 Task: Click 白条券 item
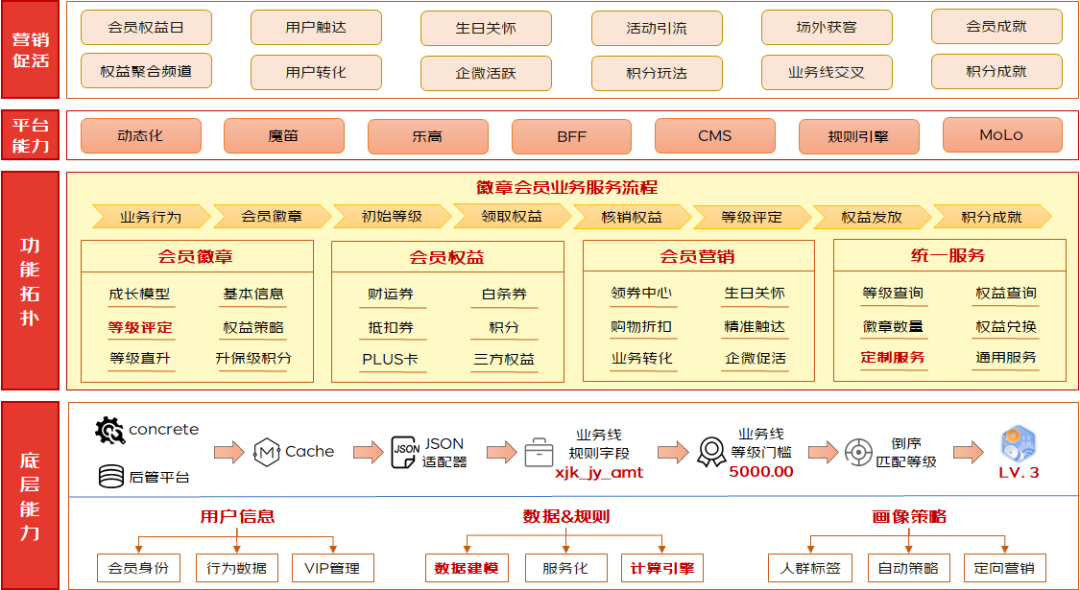click(x=504, y=294)
